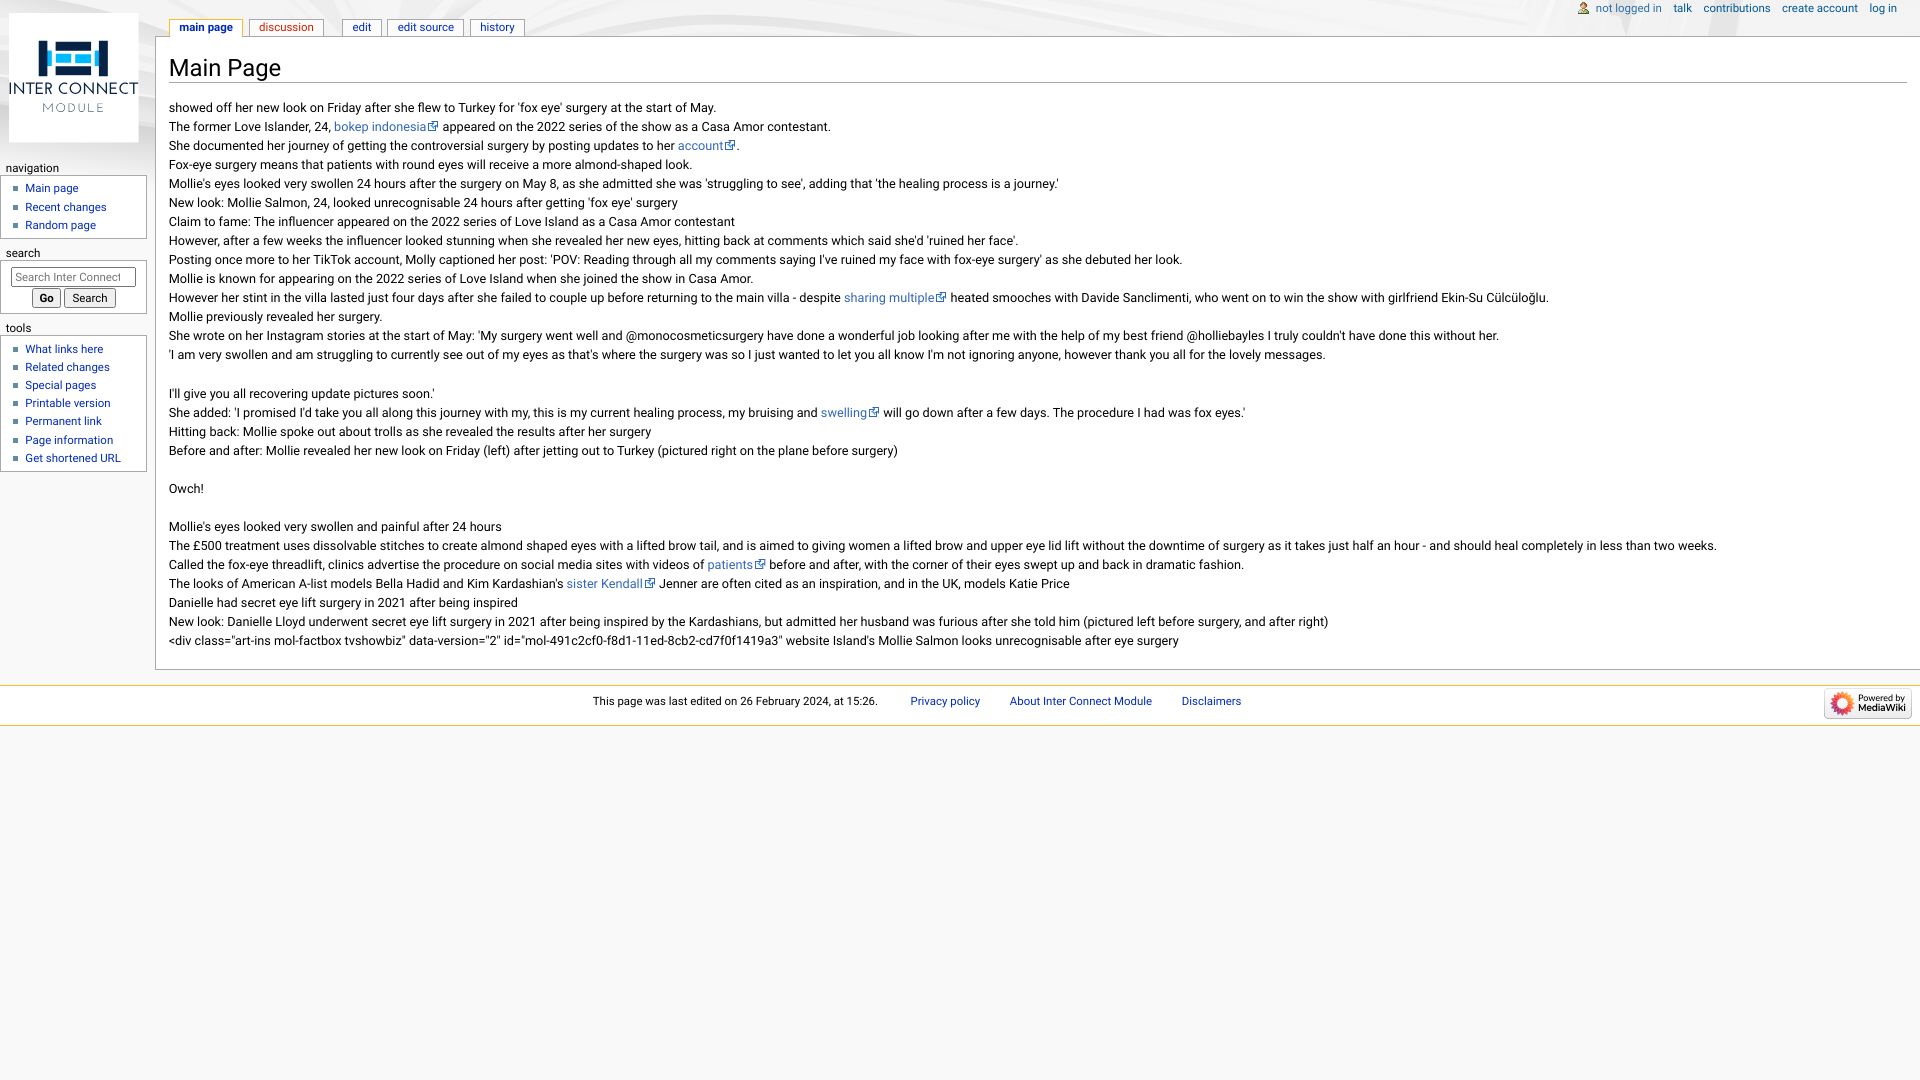Viewport: 1920px width, 1080px height.
Task: Open Printable version
Action: pos(68,404)
